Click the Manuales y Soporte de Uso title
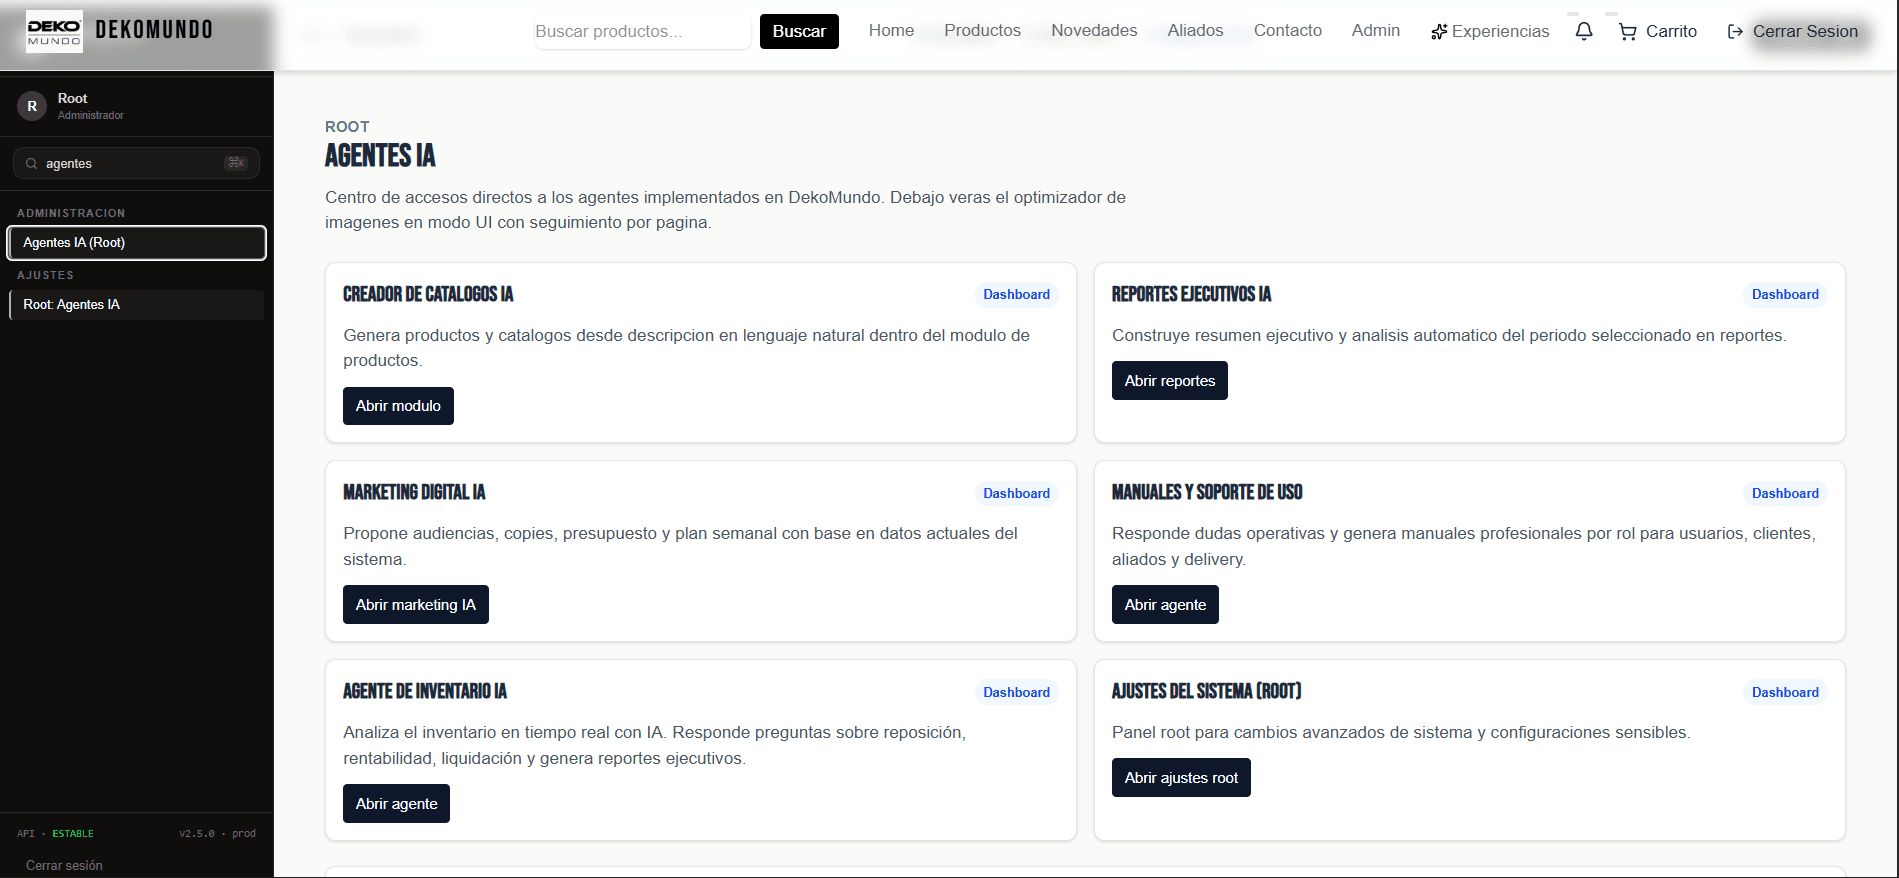Image resolution: width=1899 pixels, height=878 pixels. pos(1207,492)
